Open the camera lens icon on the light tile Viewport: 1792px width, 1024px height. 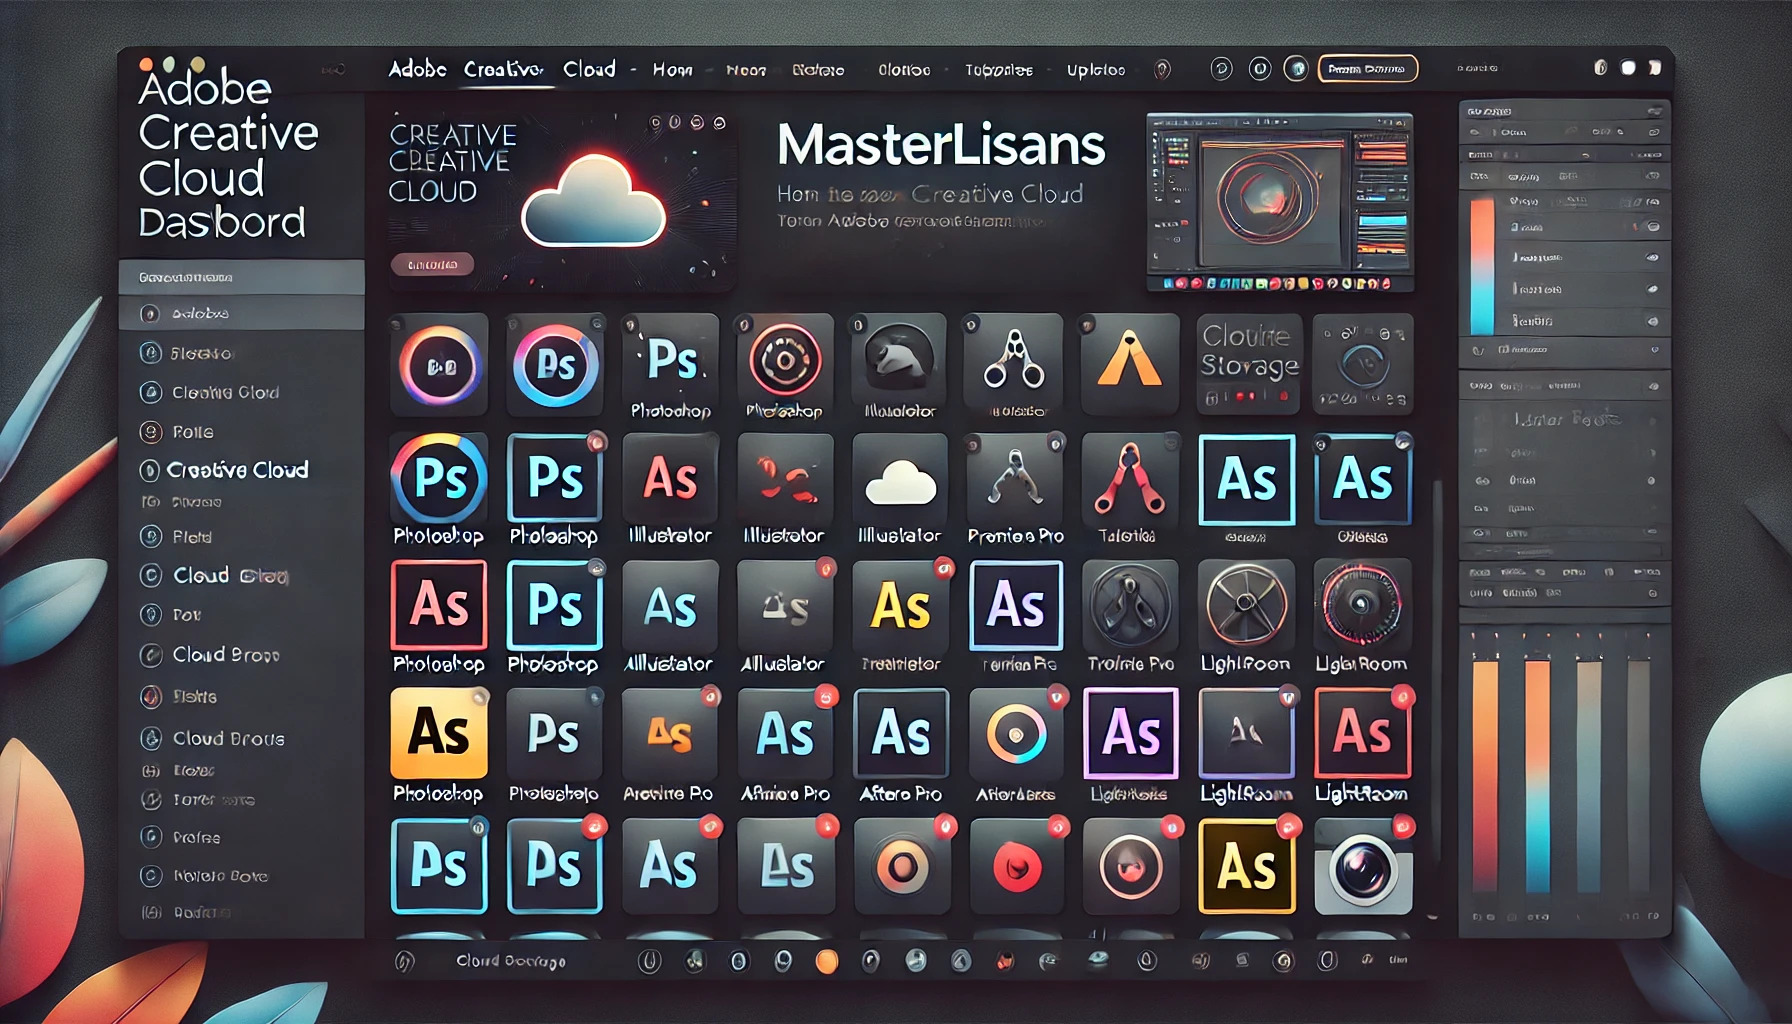click(1363, 866)
